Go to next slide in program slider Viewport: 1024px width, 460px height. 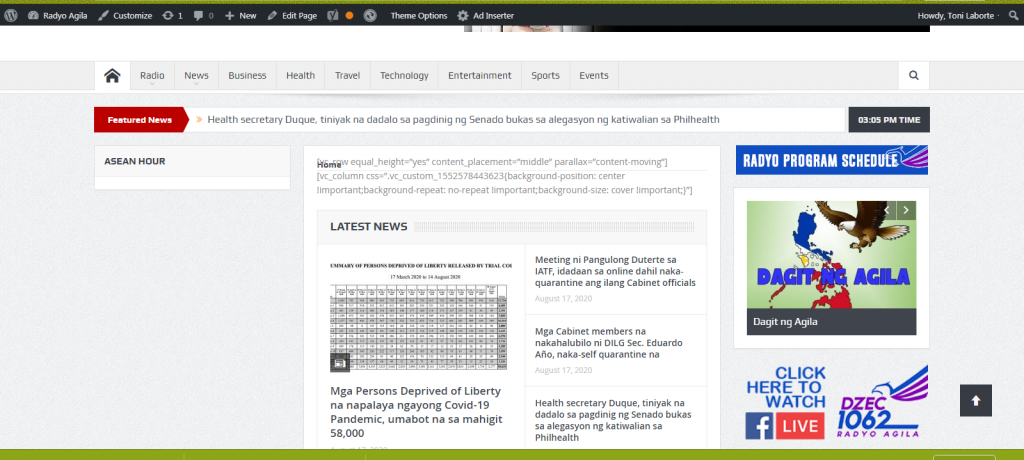[905, 210]
